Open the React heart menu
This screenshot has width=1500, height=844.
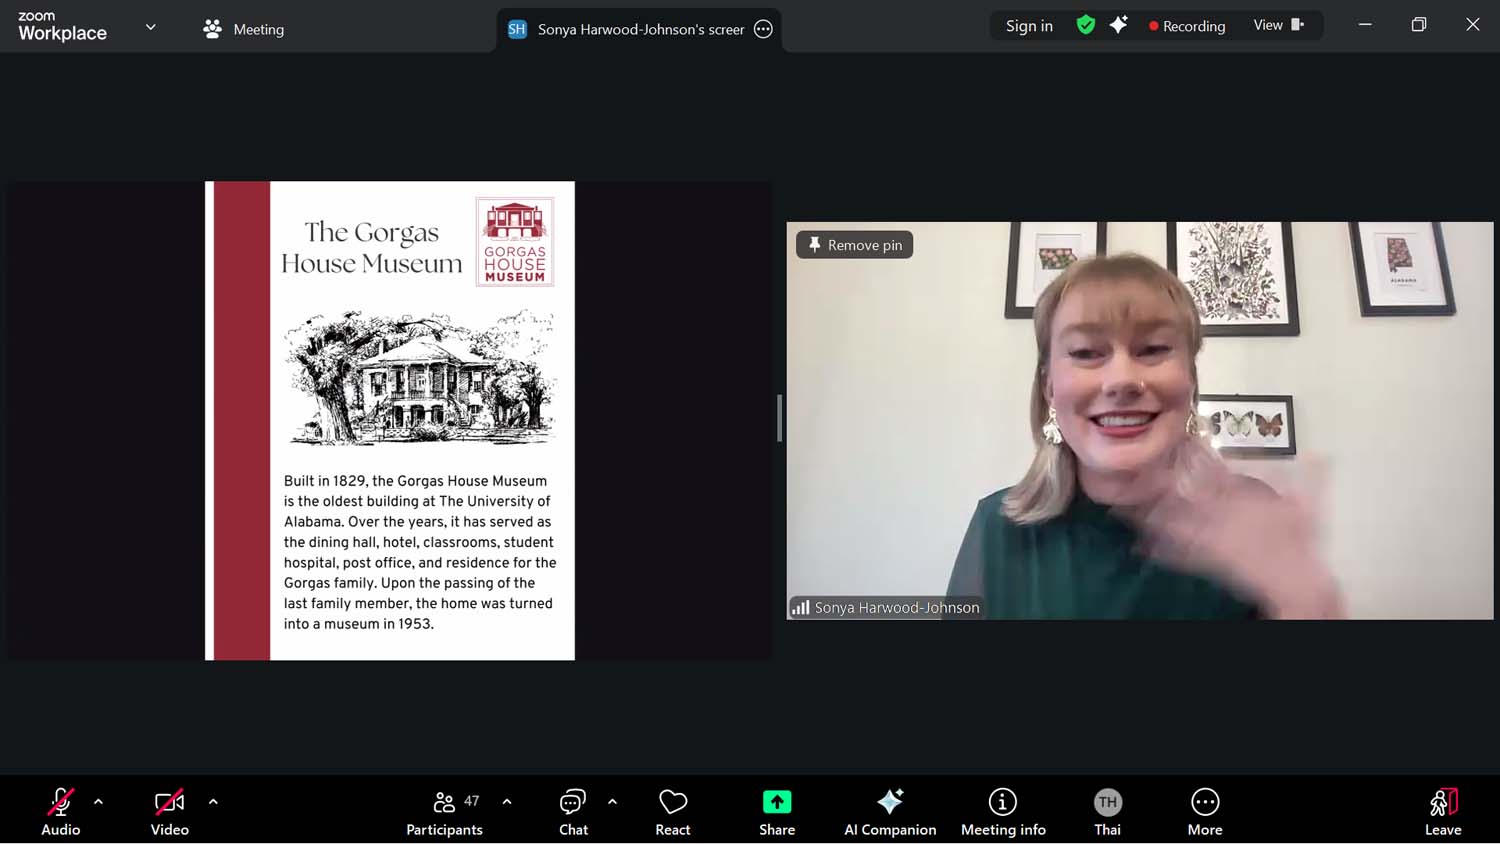[673, 811]
